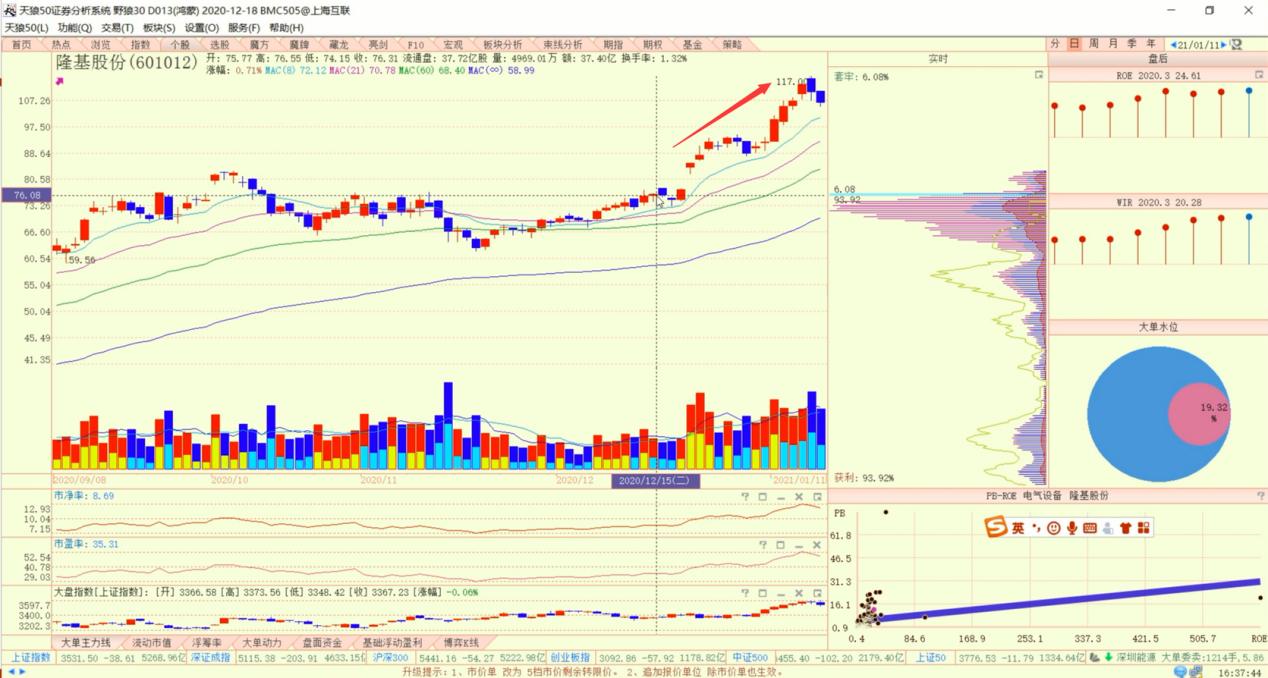Click the purple arrow under stock name
Screen dimensions: 1268x678
[60, 82]
